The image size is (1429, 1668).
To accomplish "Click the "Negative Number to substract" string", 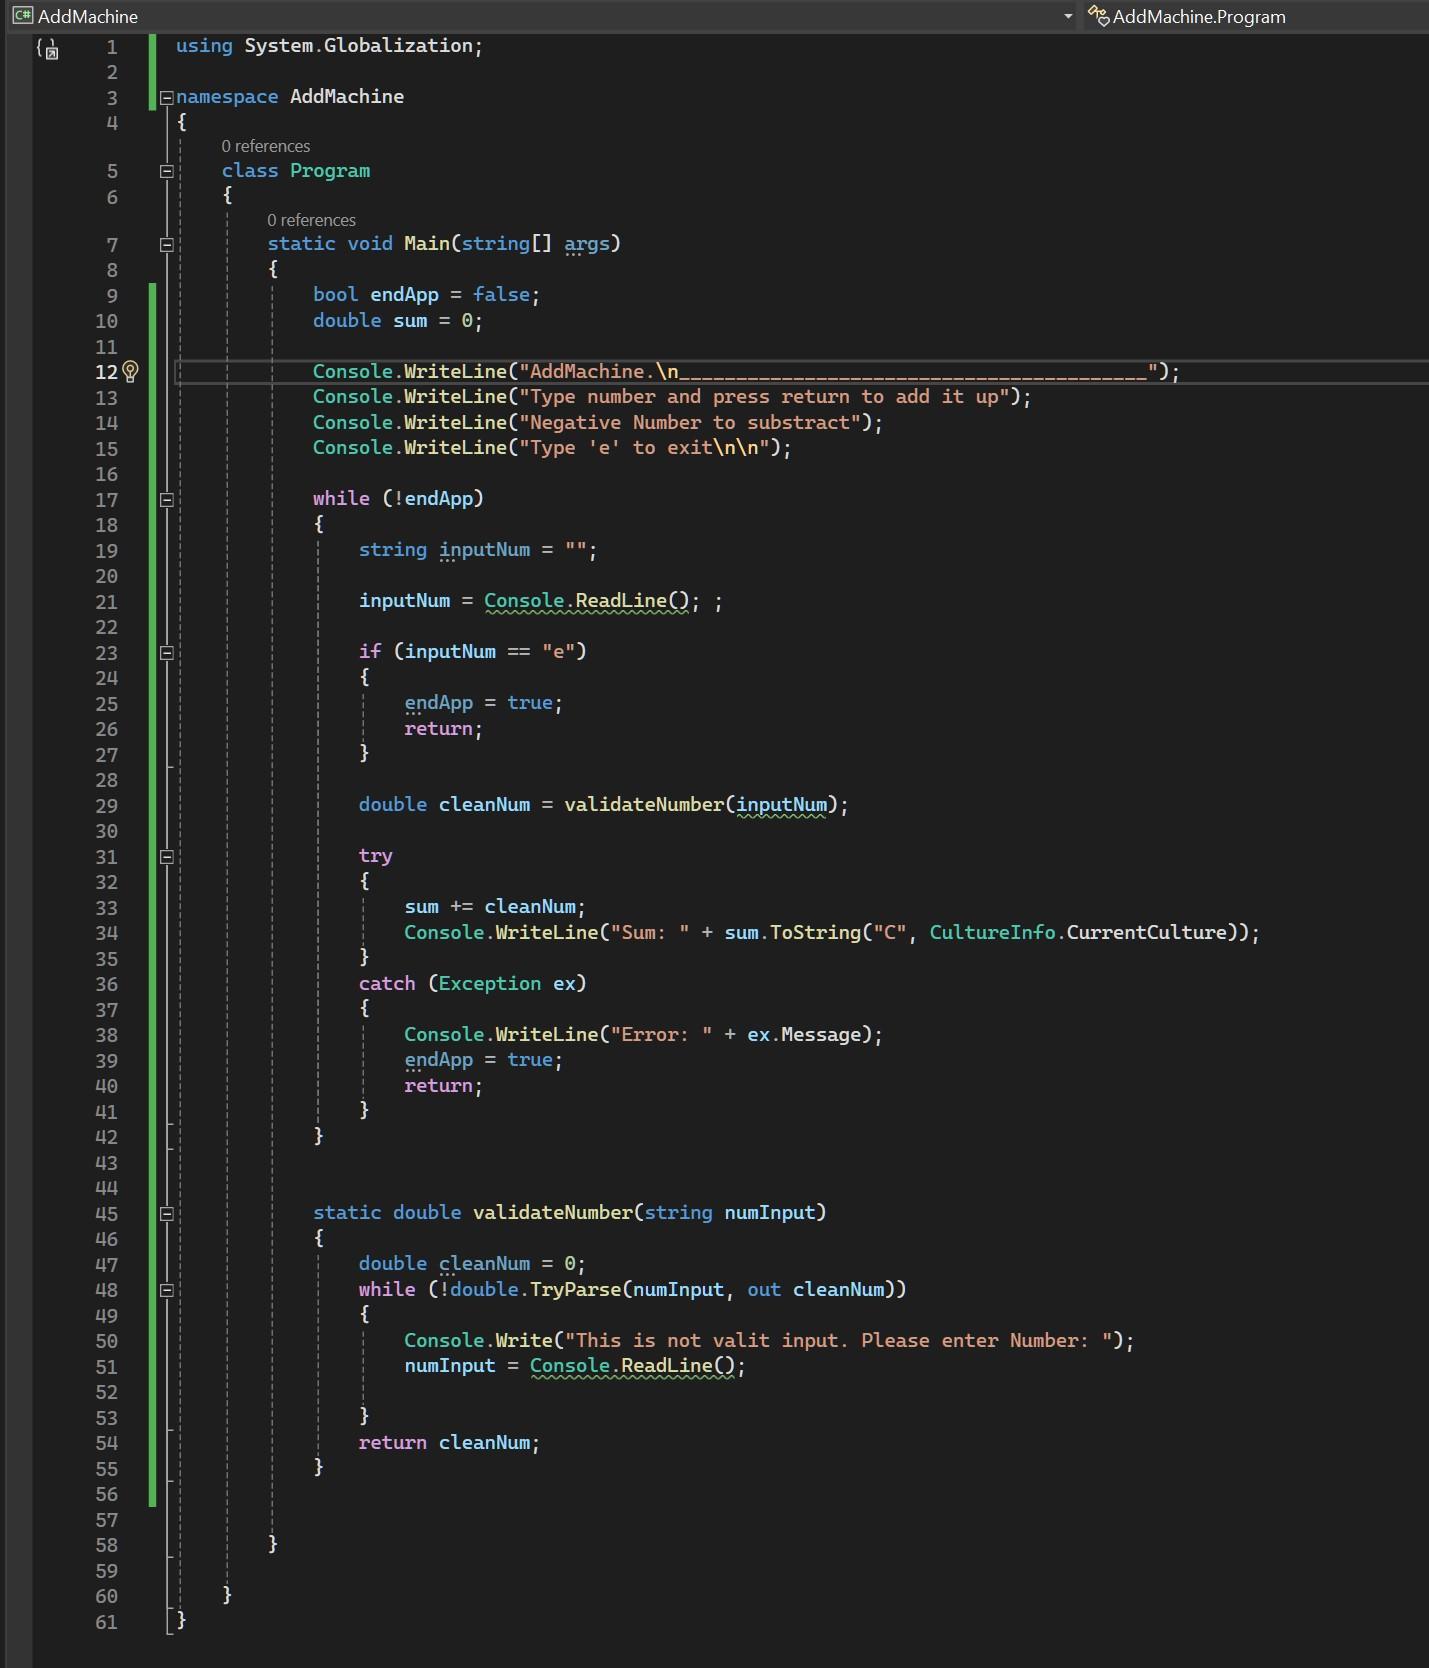I will (689, 423).
